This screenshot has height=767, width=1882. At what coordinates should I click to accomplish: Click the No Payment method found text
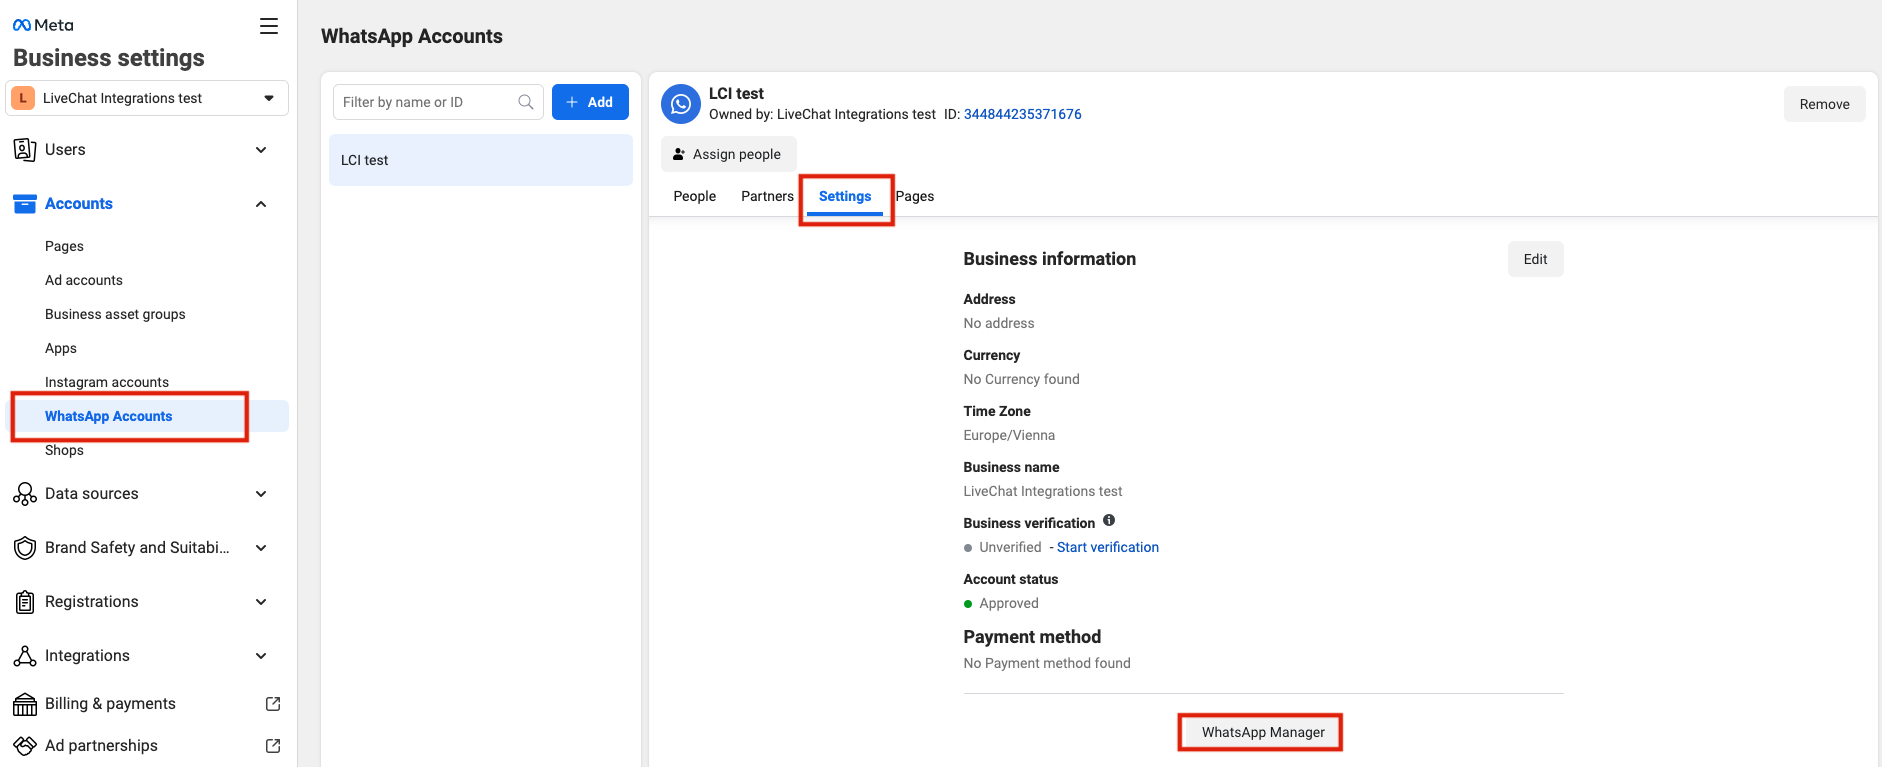(1047, 663)
